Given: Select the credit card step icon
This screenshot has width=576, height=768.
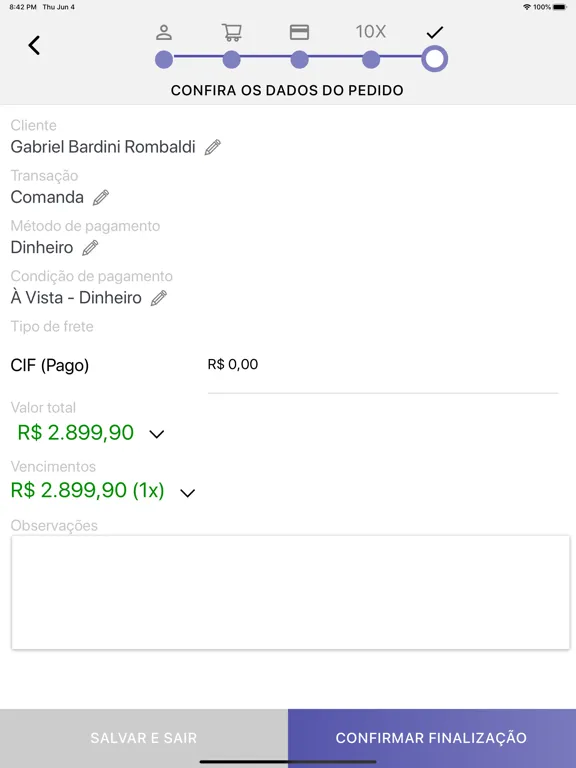Looking at the screenshot, I should coord(299,32).
